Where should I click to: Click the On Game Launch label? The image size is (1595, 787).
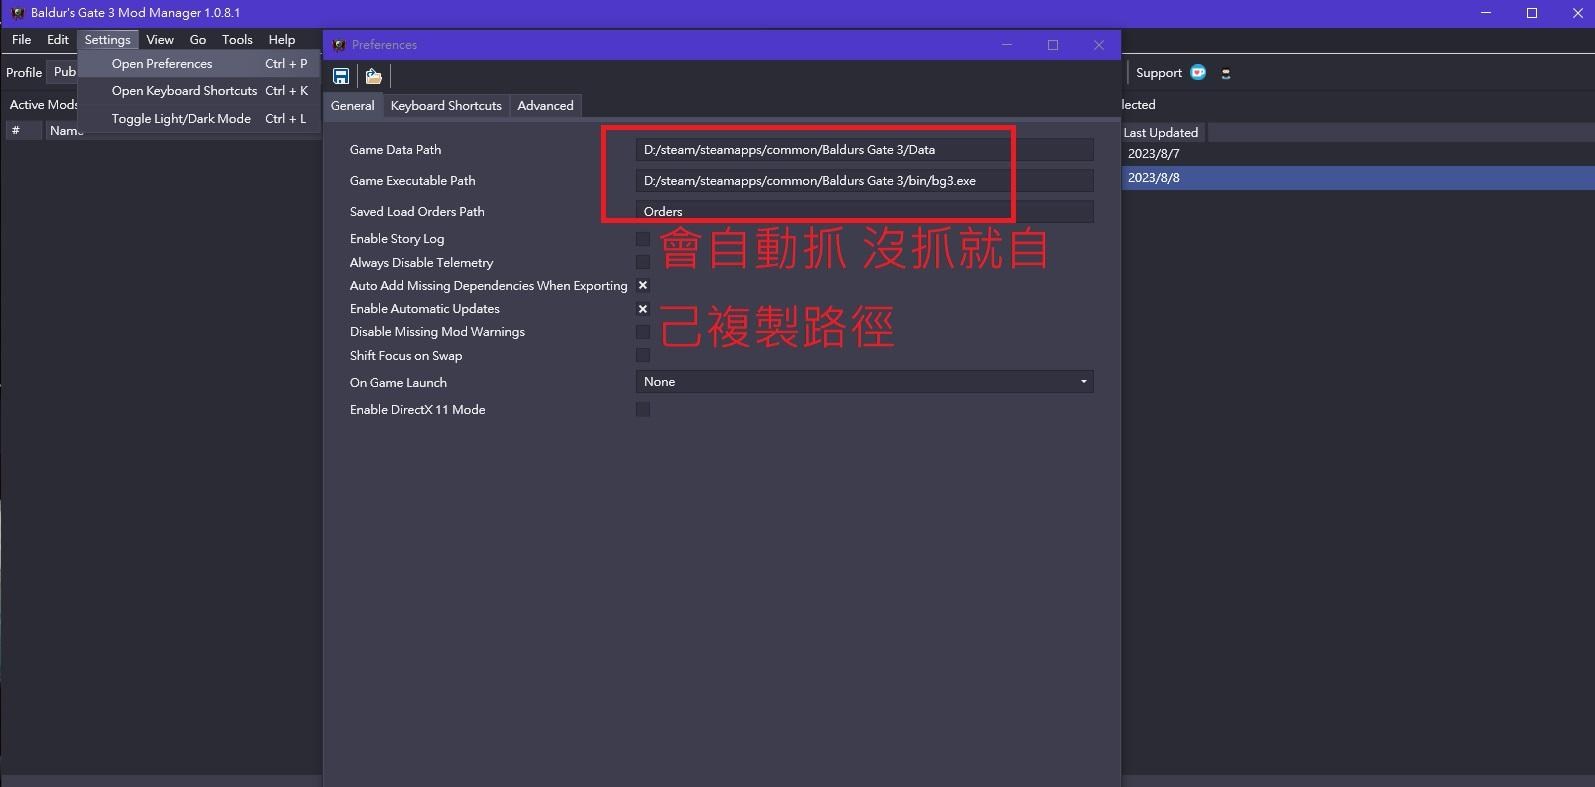click(398, 383)
